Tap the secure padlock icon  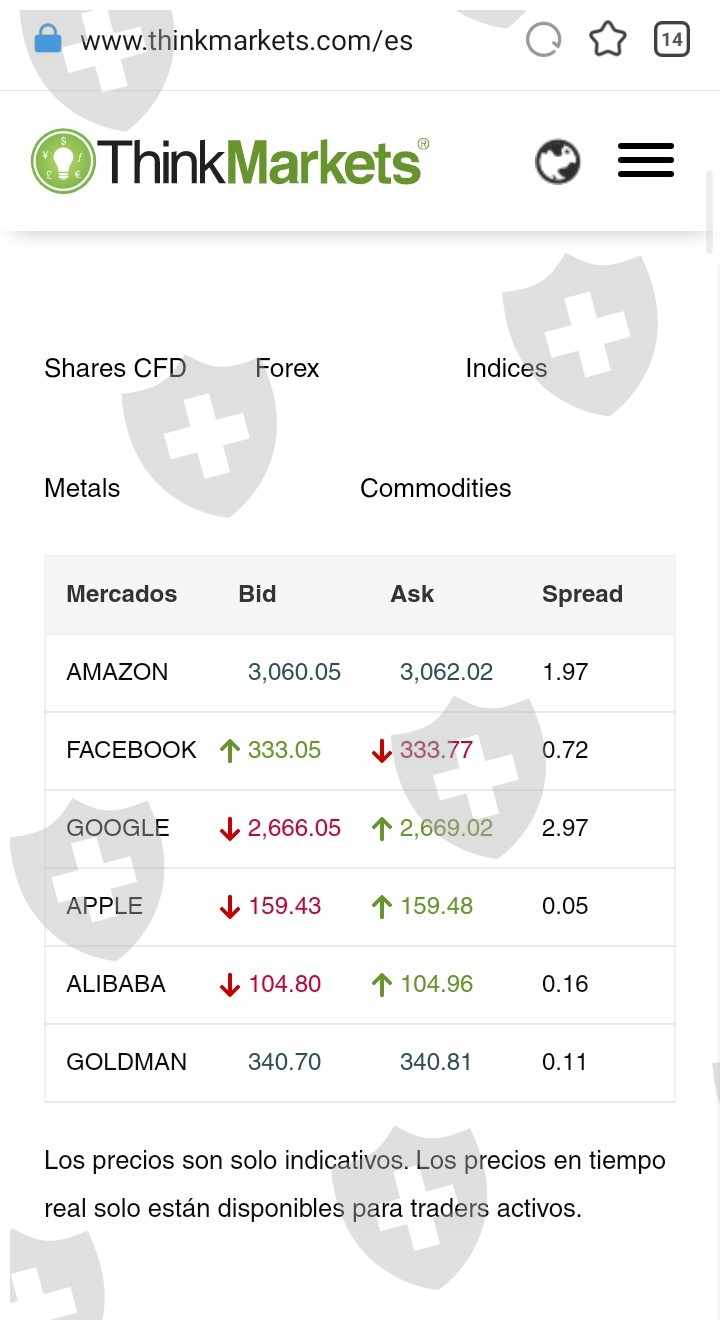click(47, 40)
